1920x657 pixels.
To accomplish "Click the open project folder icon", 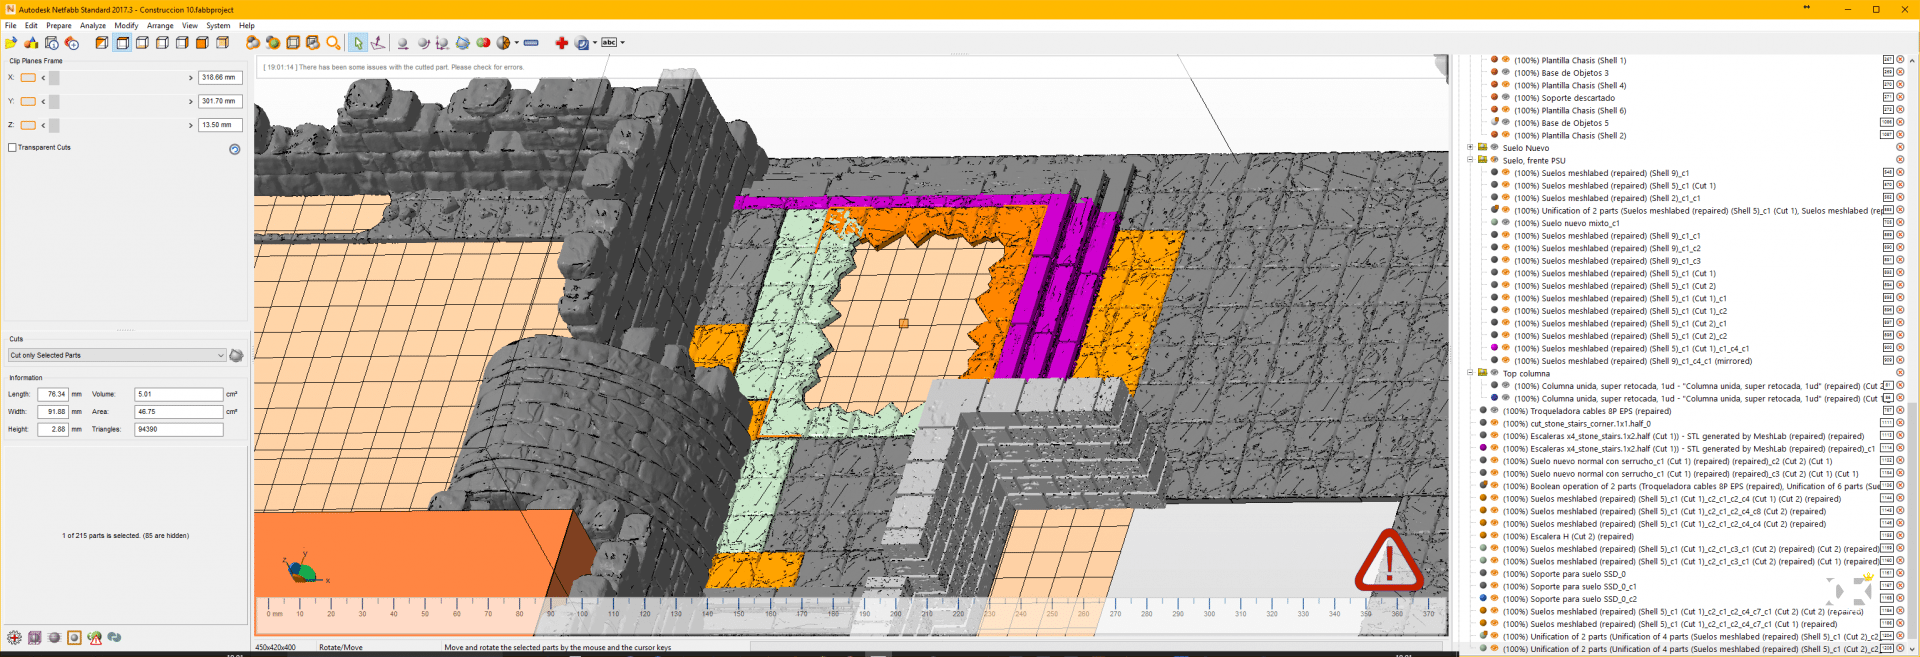I will click(x=11, y=43).
